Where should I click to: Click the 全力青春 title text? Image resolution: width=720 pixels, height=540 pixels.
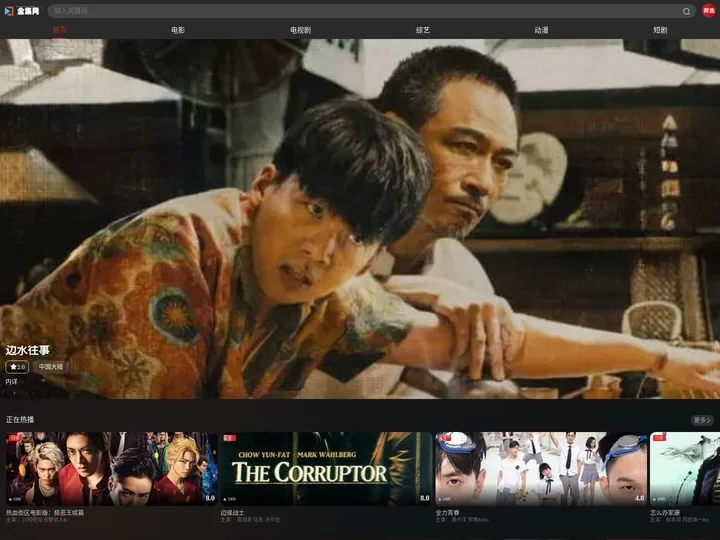[x=447, y=512]
